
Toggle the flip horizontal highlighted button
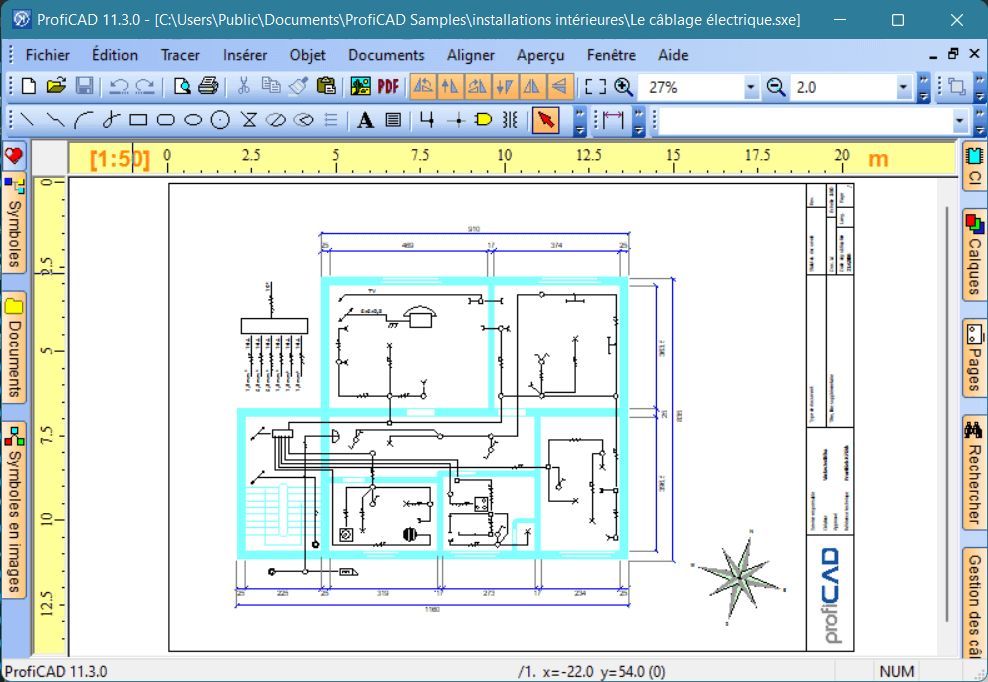[x=531, y=86]
